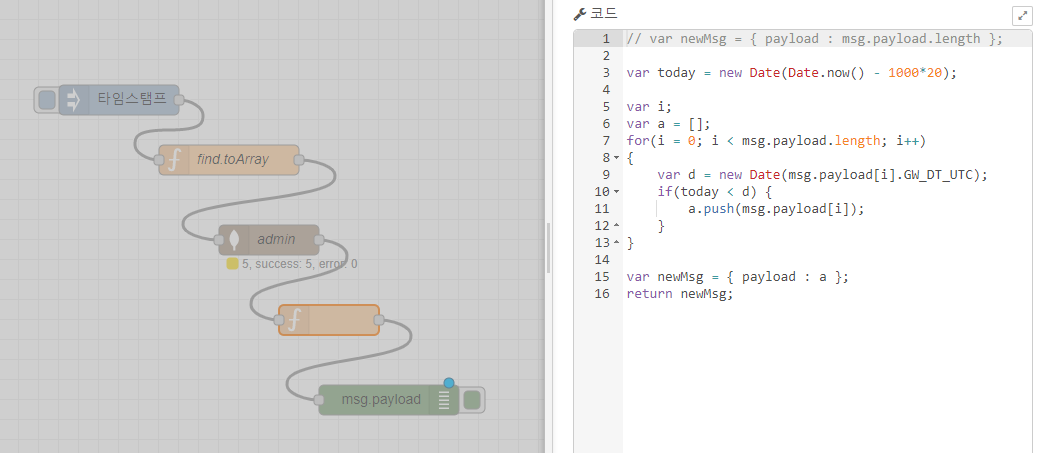The height and width of the screenshot is (453, 1051).
Task: Click the fold end marker at line 12
Action: coord(617,226)
